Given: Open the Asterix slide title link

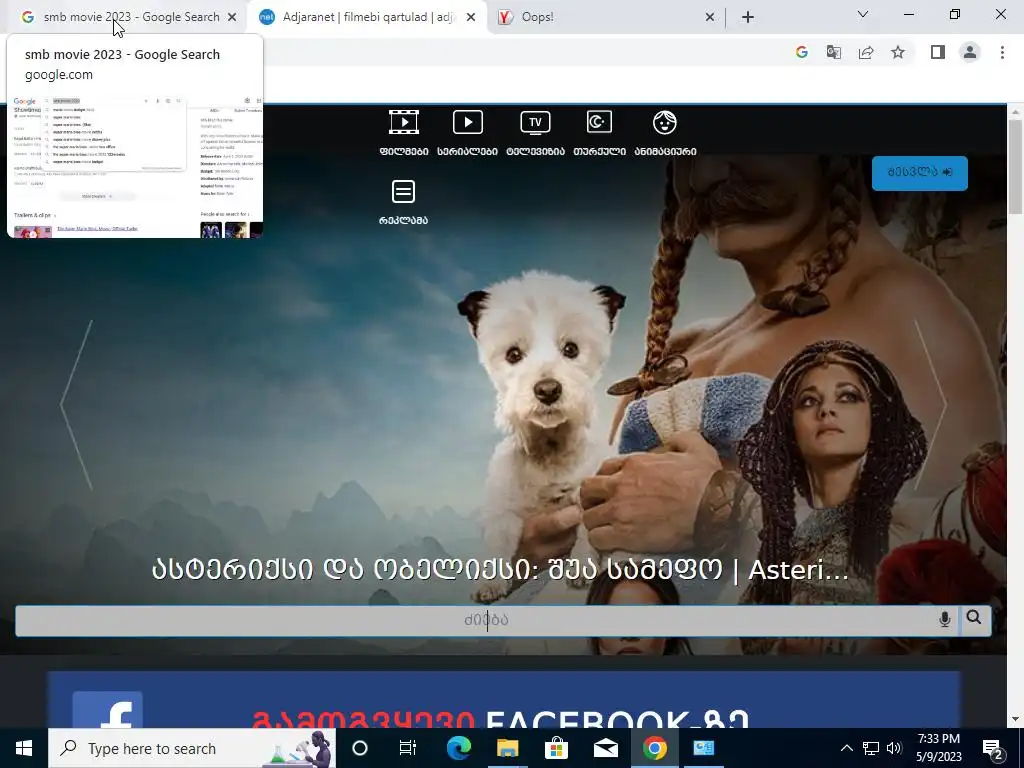Looking at the screenshot, I should [x=500, y=569].
